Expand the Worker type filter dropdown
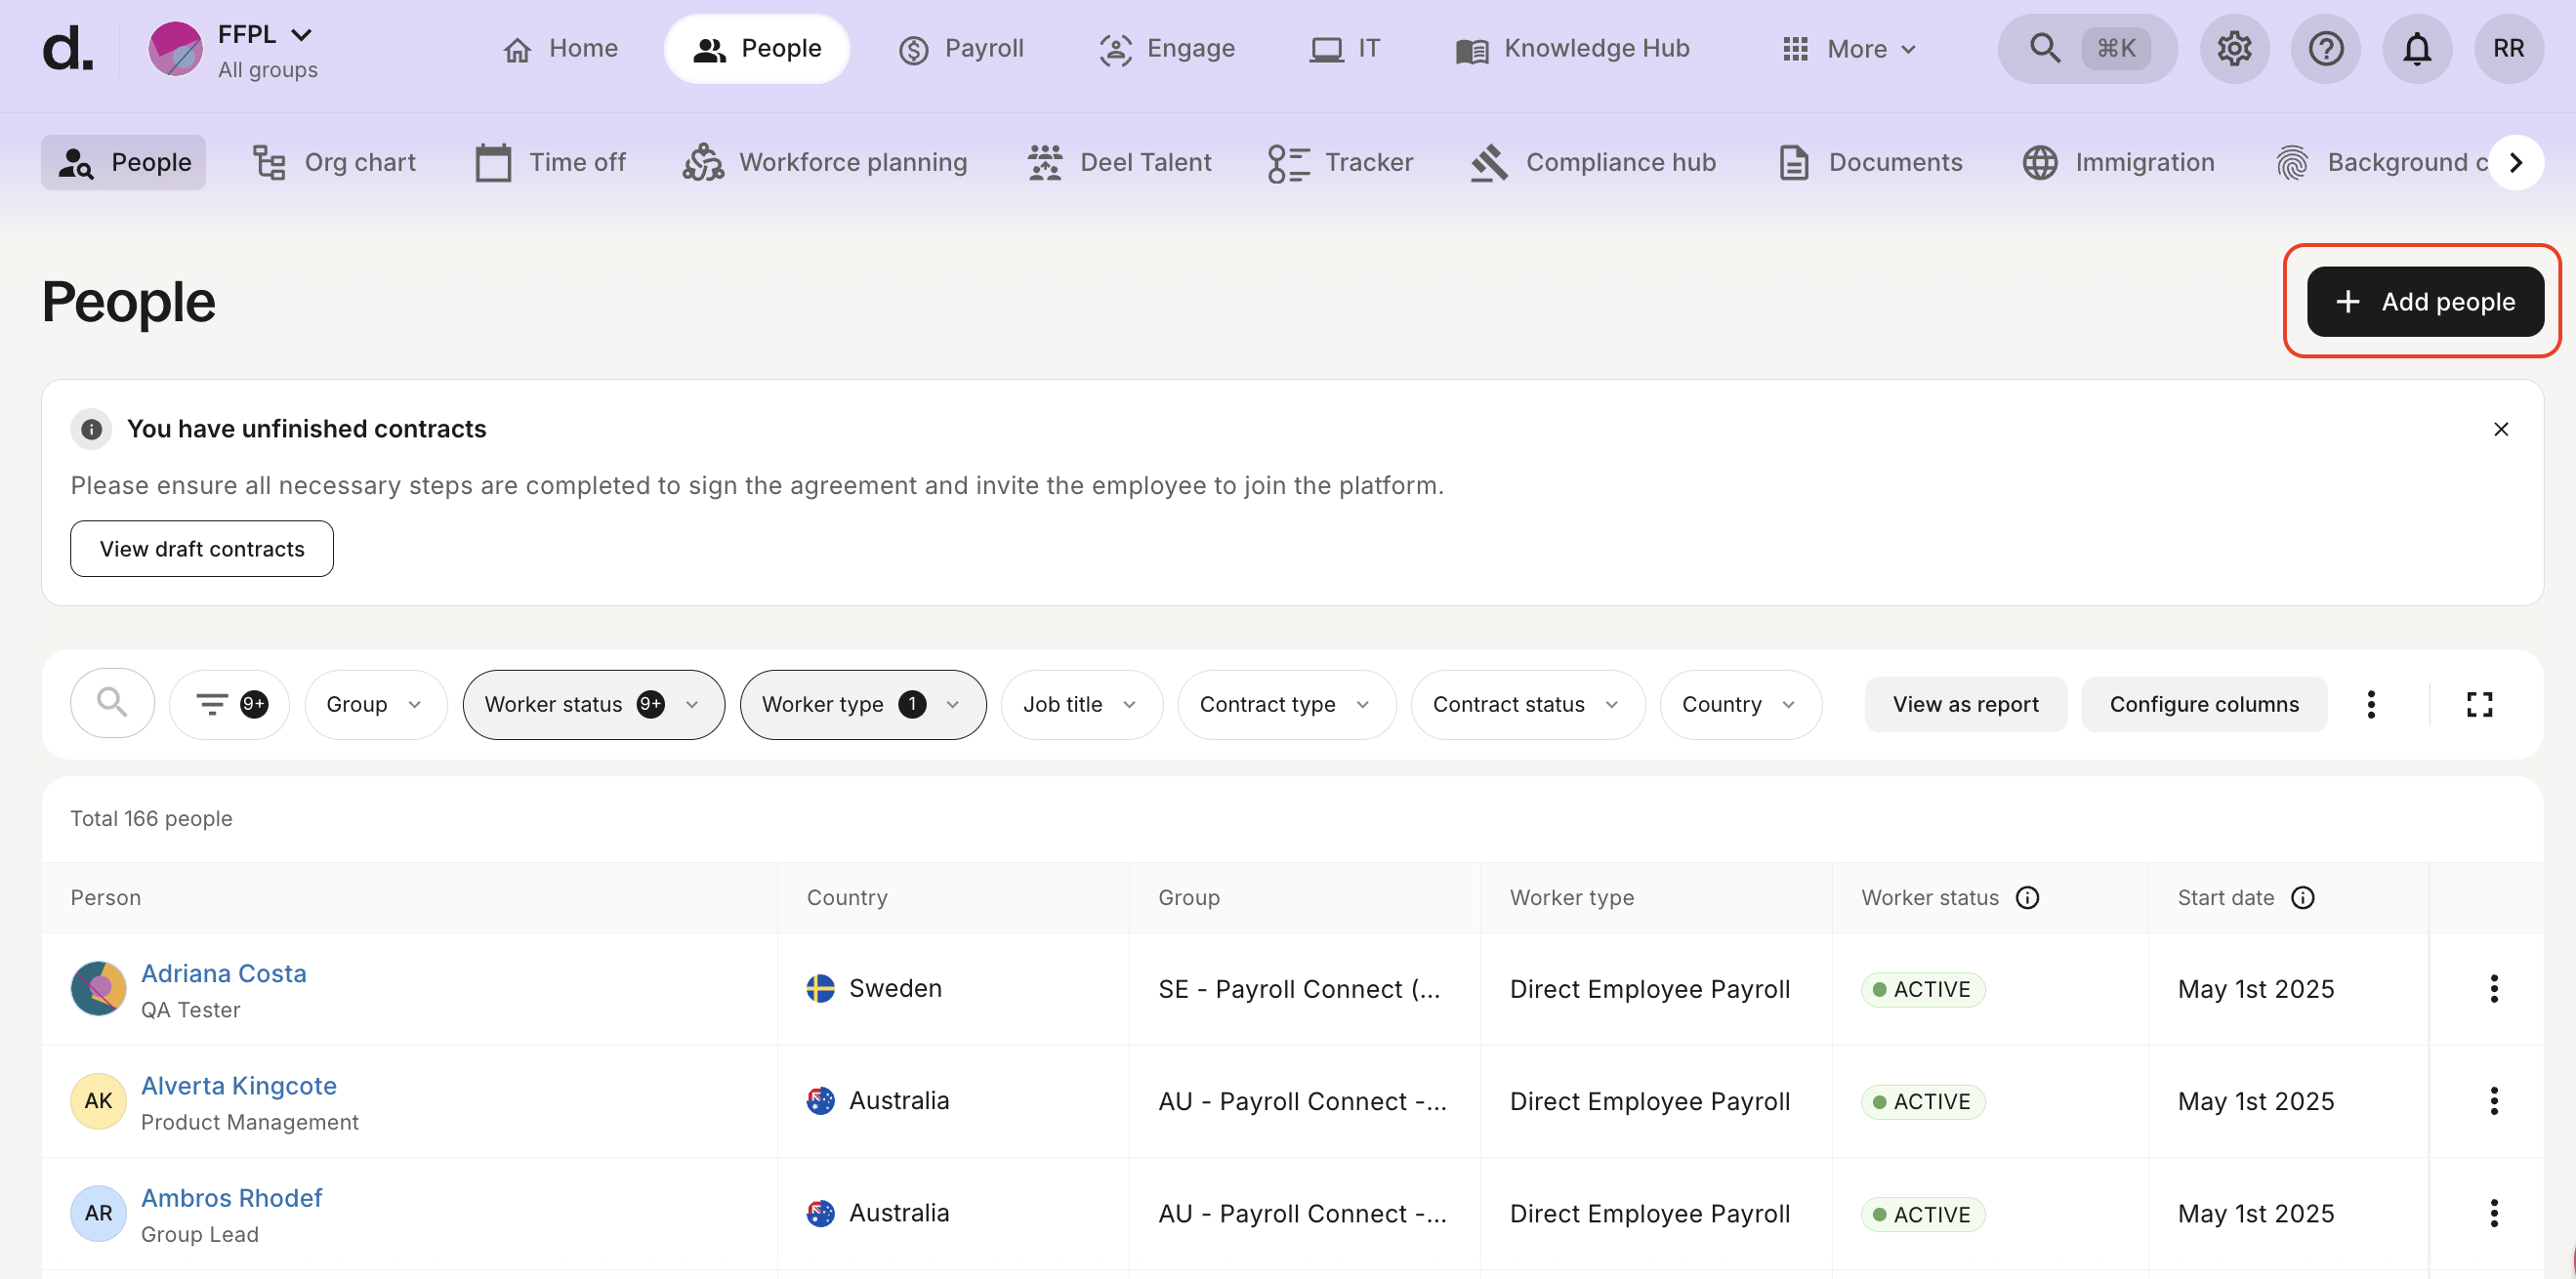 pyautogui.click(x=863, y=704)
